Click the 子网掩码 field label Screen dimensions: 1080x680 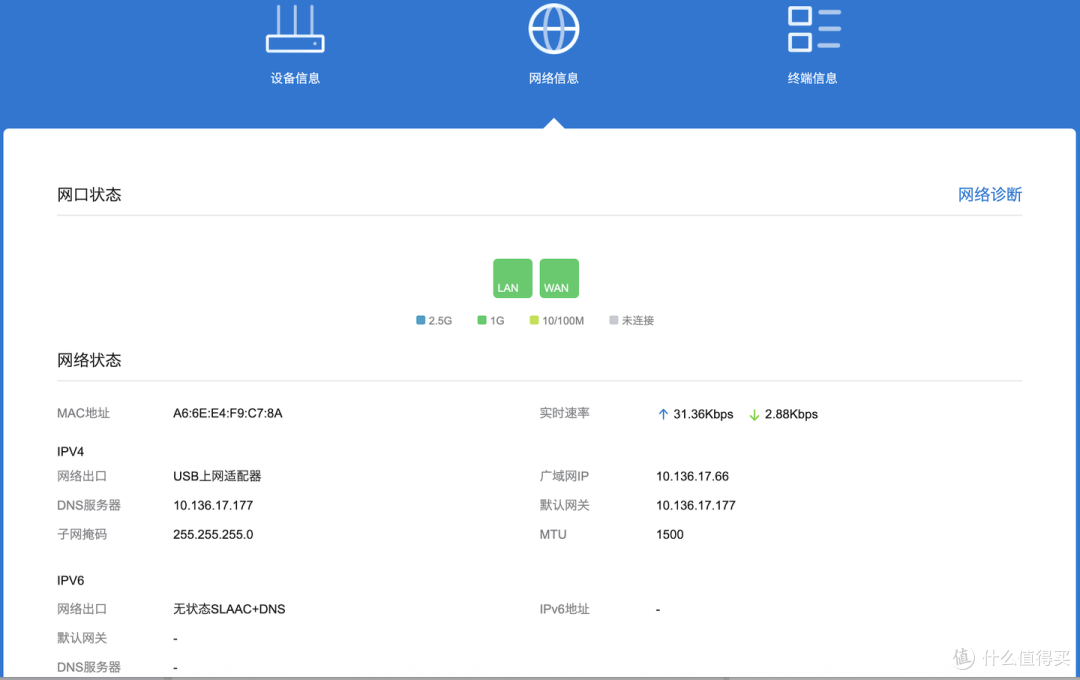(x=81, y=535)
